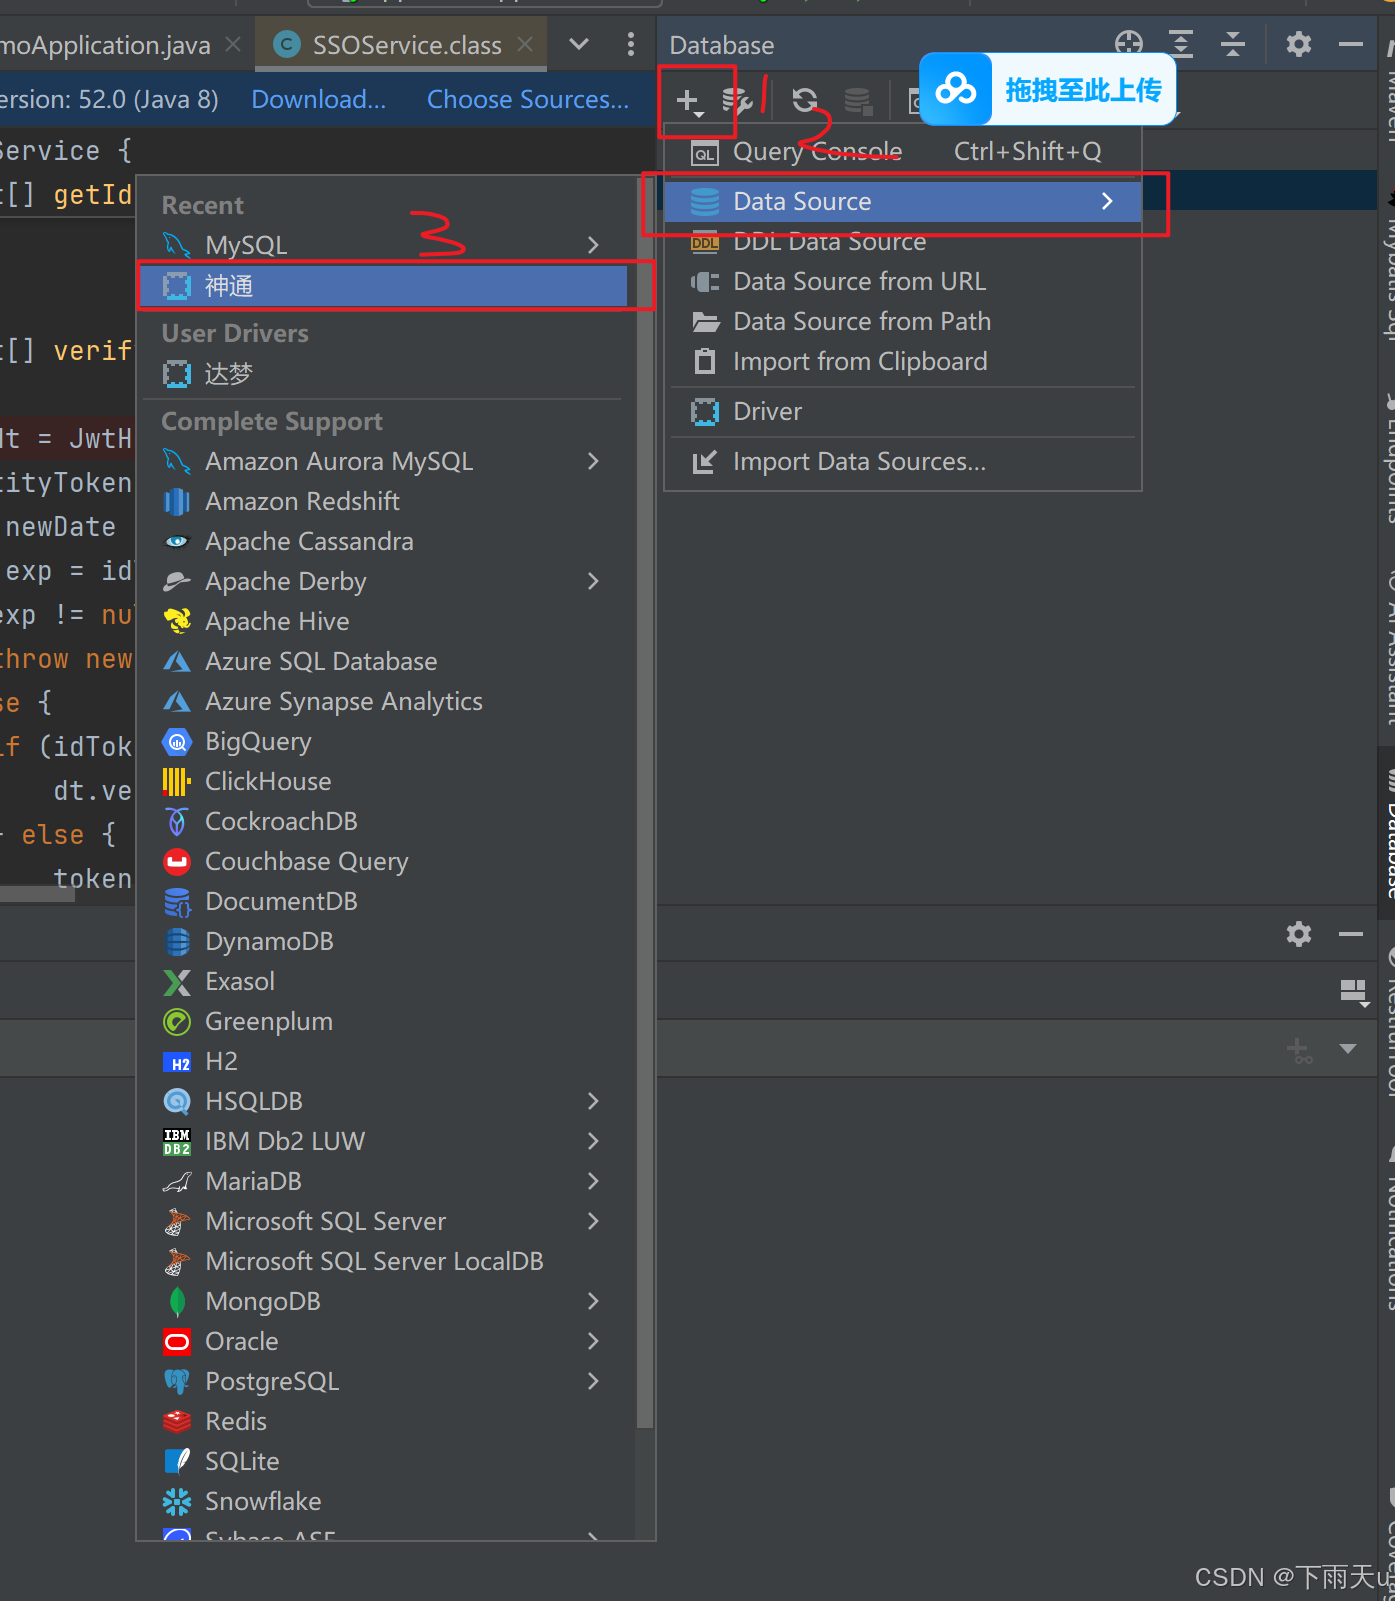Select the Data Source menu item

coord(903,201)
